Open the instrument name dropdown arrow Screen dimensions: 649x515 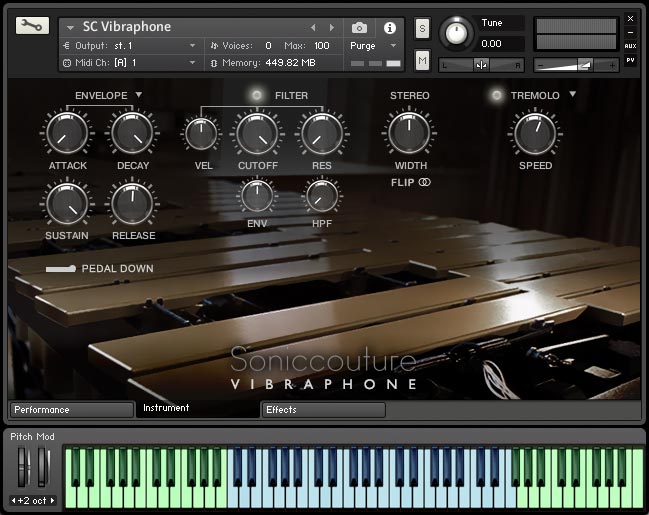pyautogui.click(x=70, y=28)
